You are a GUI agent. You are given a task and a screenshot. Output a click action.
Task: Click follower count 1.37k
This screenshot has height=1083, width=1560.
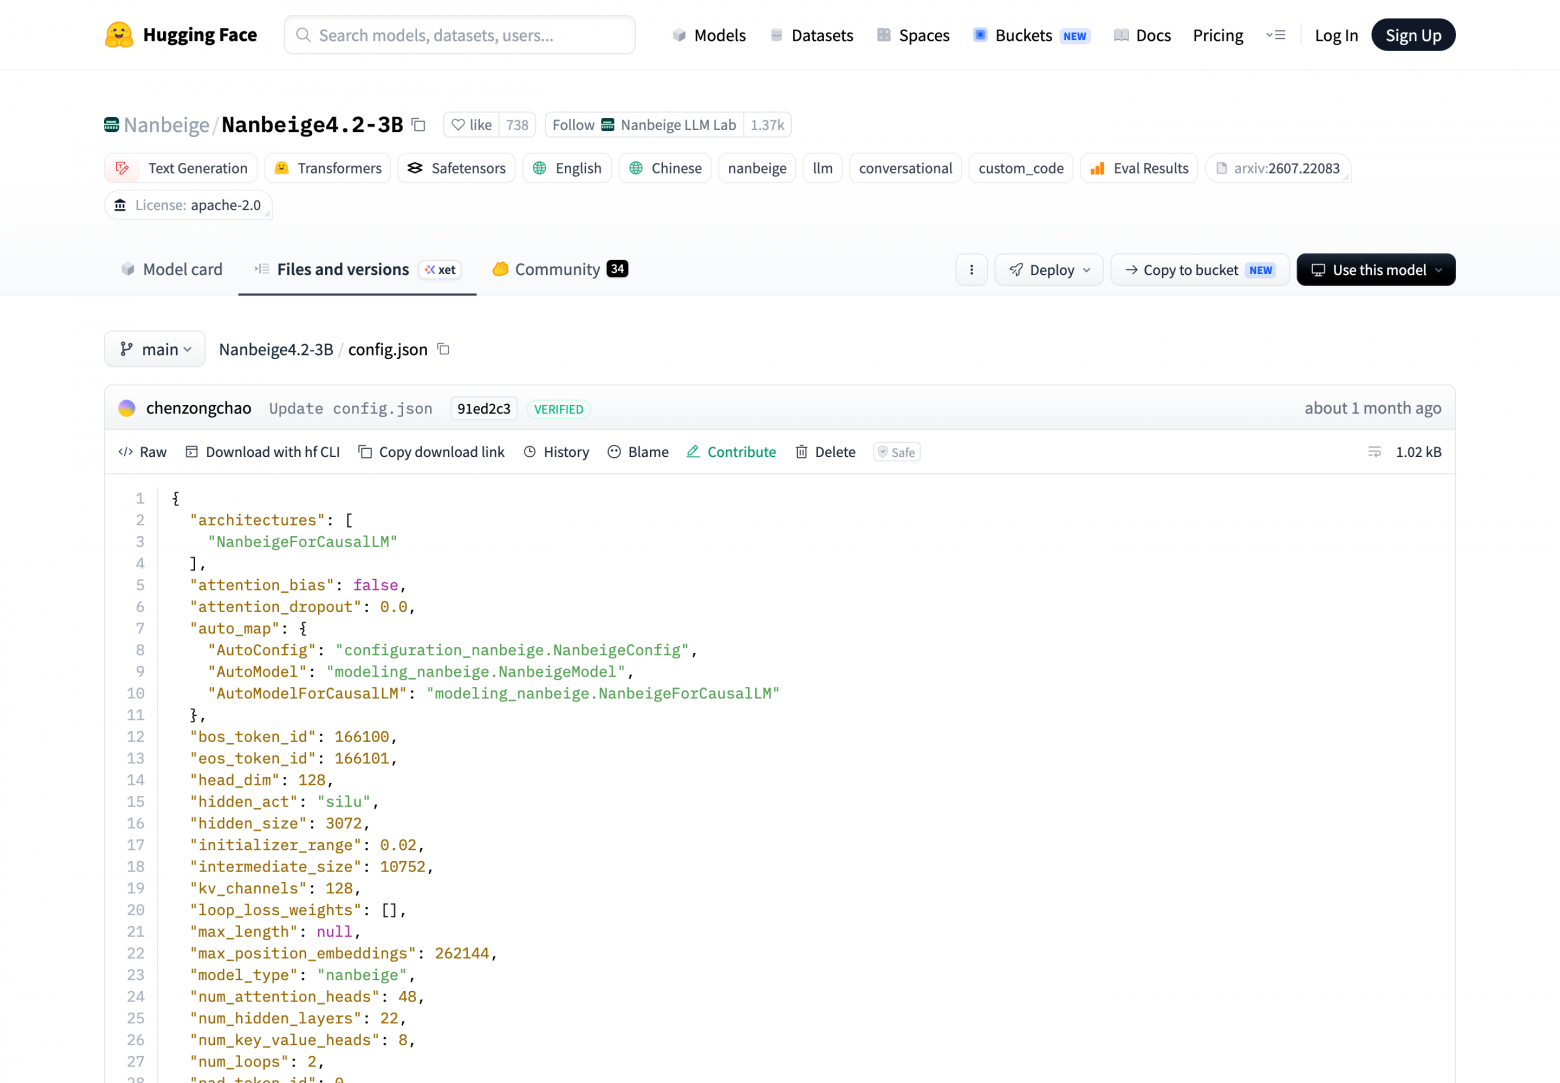[767, 125]
